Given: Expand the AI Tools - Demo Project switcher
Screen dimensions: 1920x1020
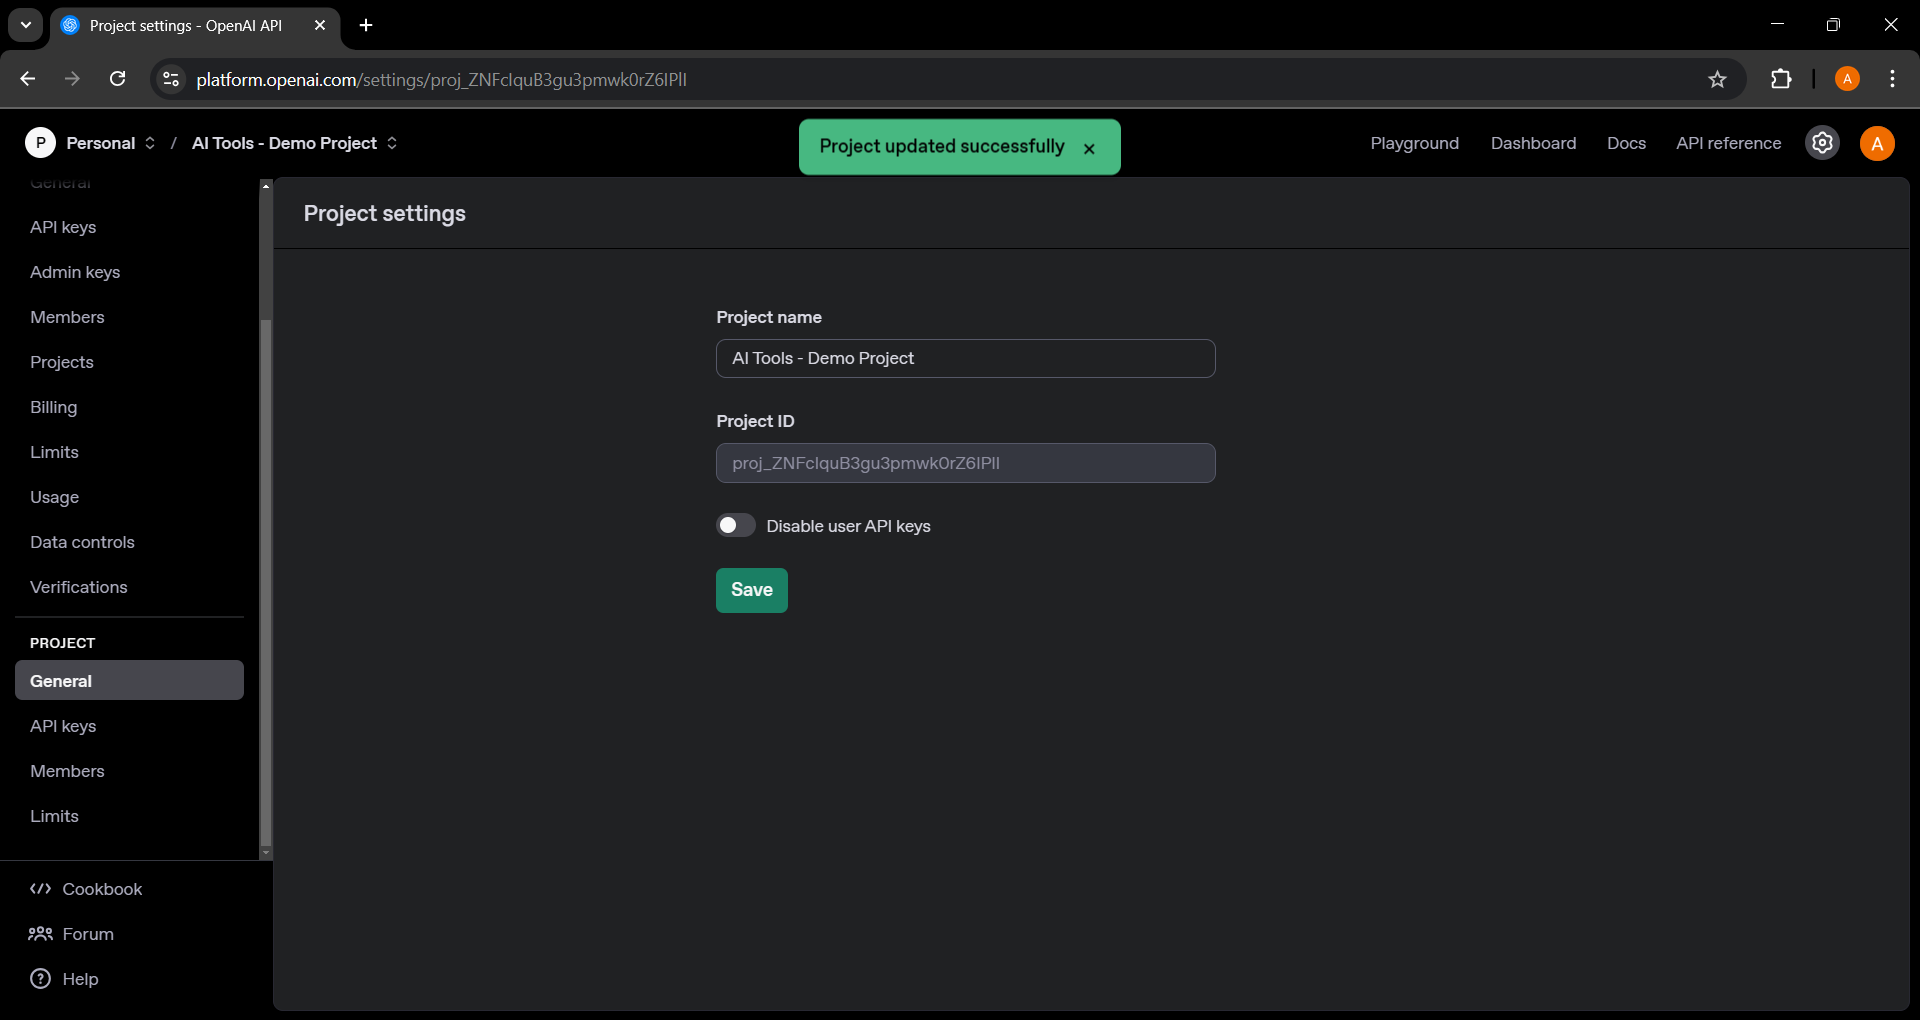Looking at the screenshot, I should pyautogui.click(x=295, y=143).
